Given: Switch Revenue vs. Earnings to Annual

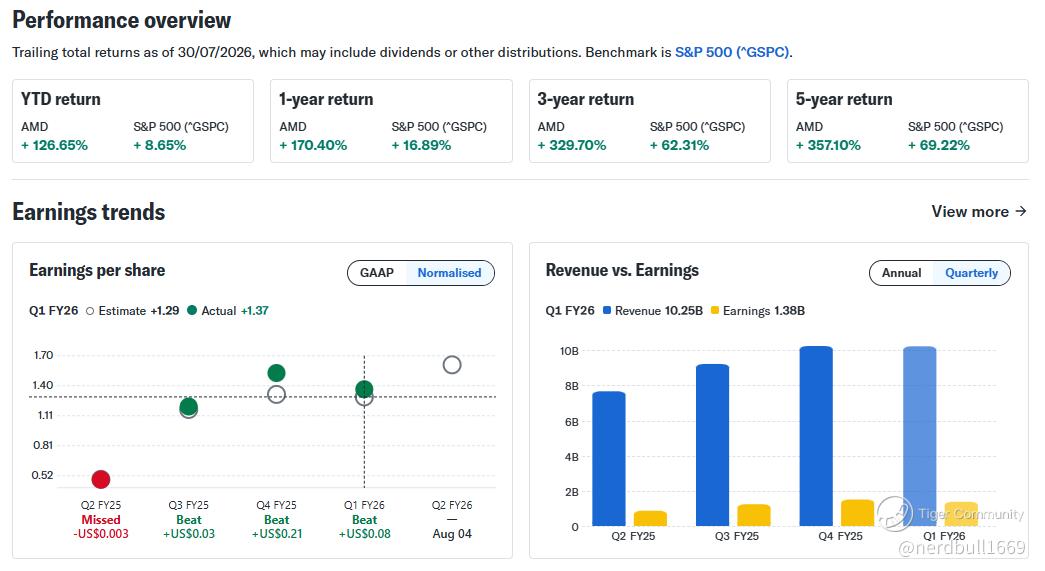Looking at the screenshot, I should [901, 273].
